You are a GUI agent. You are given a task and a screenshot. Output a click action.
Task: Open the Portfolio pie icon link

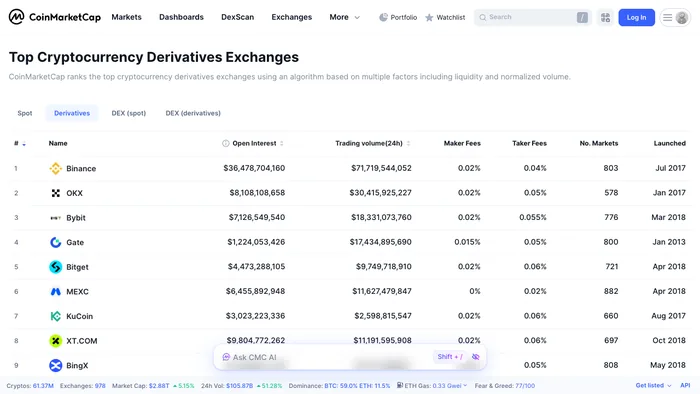pyautogui.click(x=398, y=17)
